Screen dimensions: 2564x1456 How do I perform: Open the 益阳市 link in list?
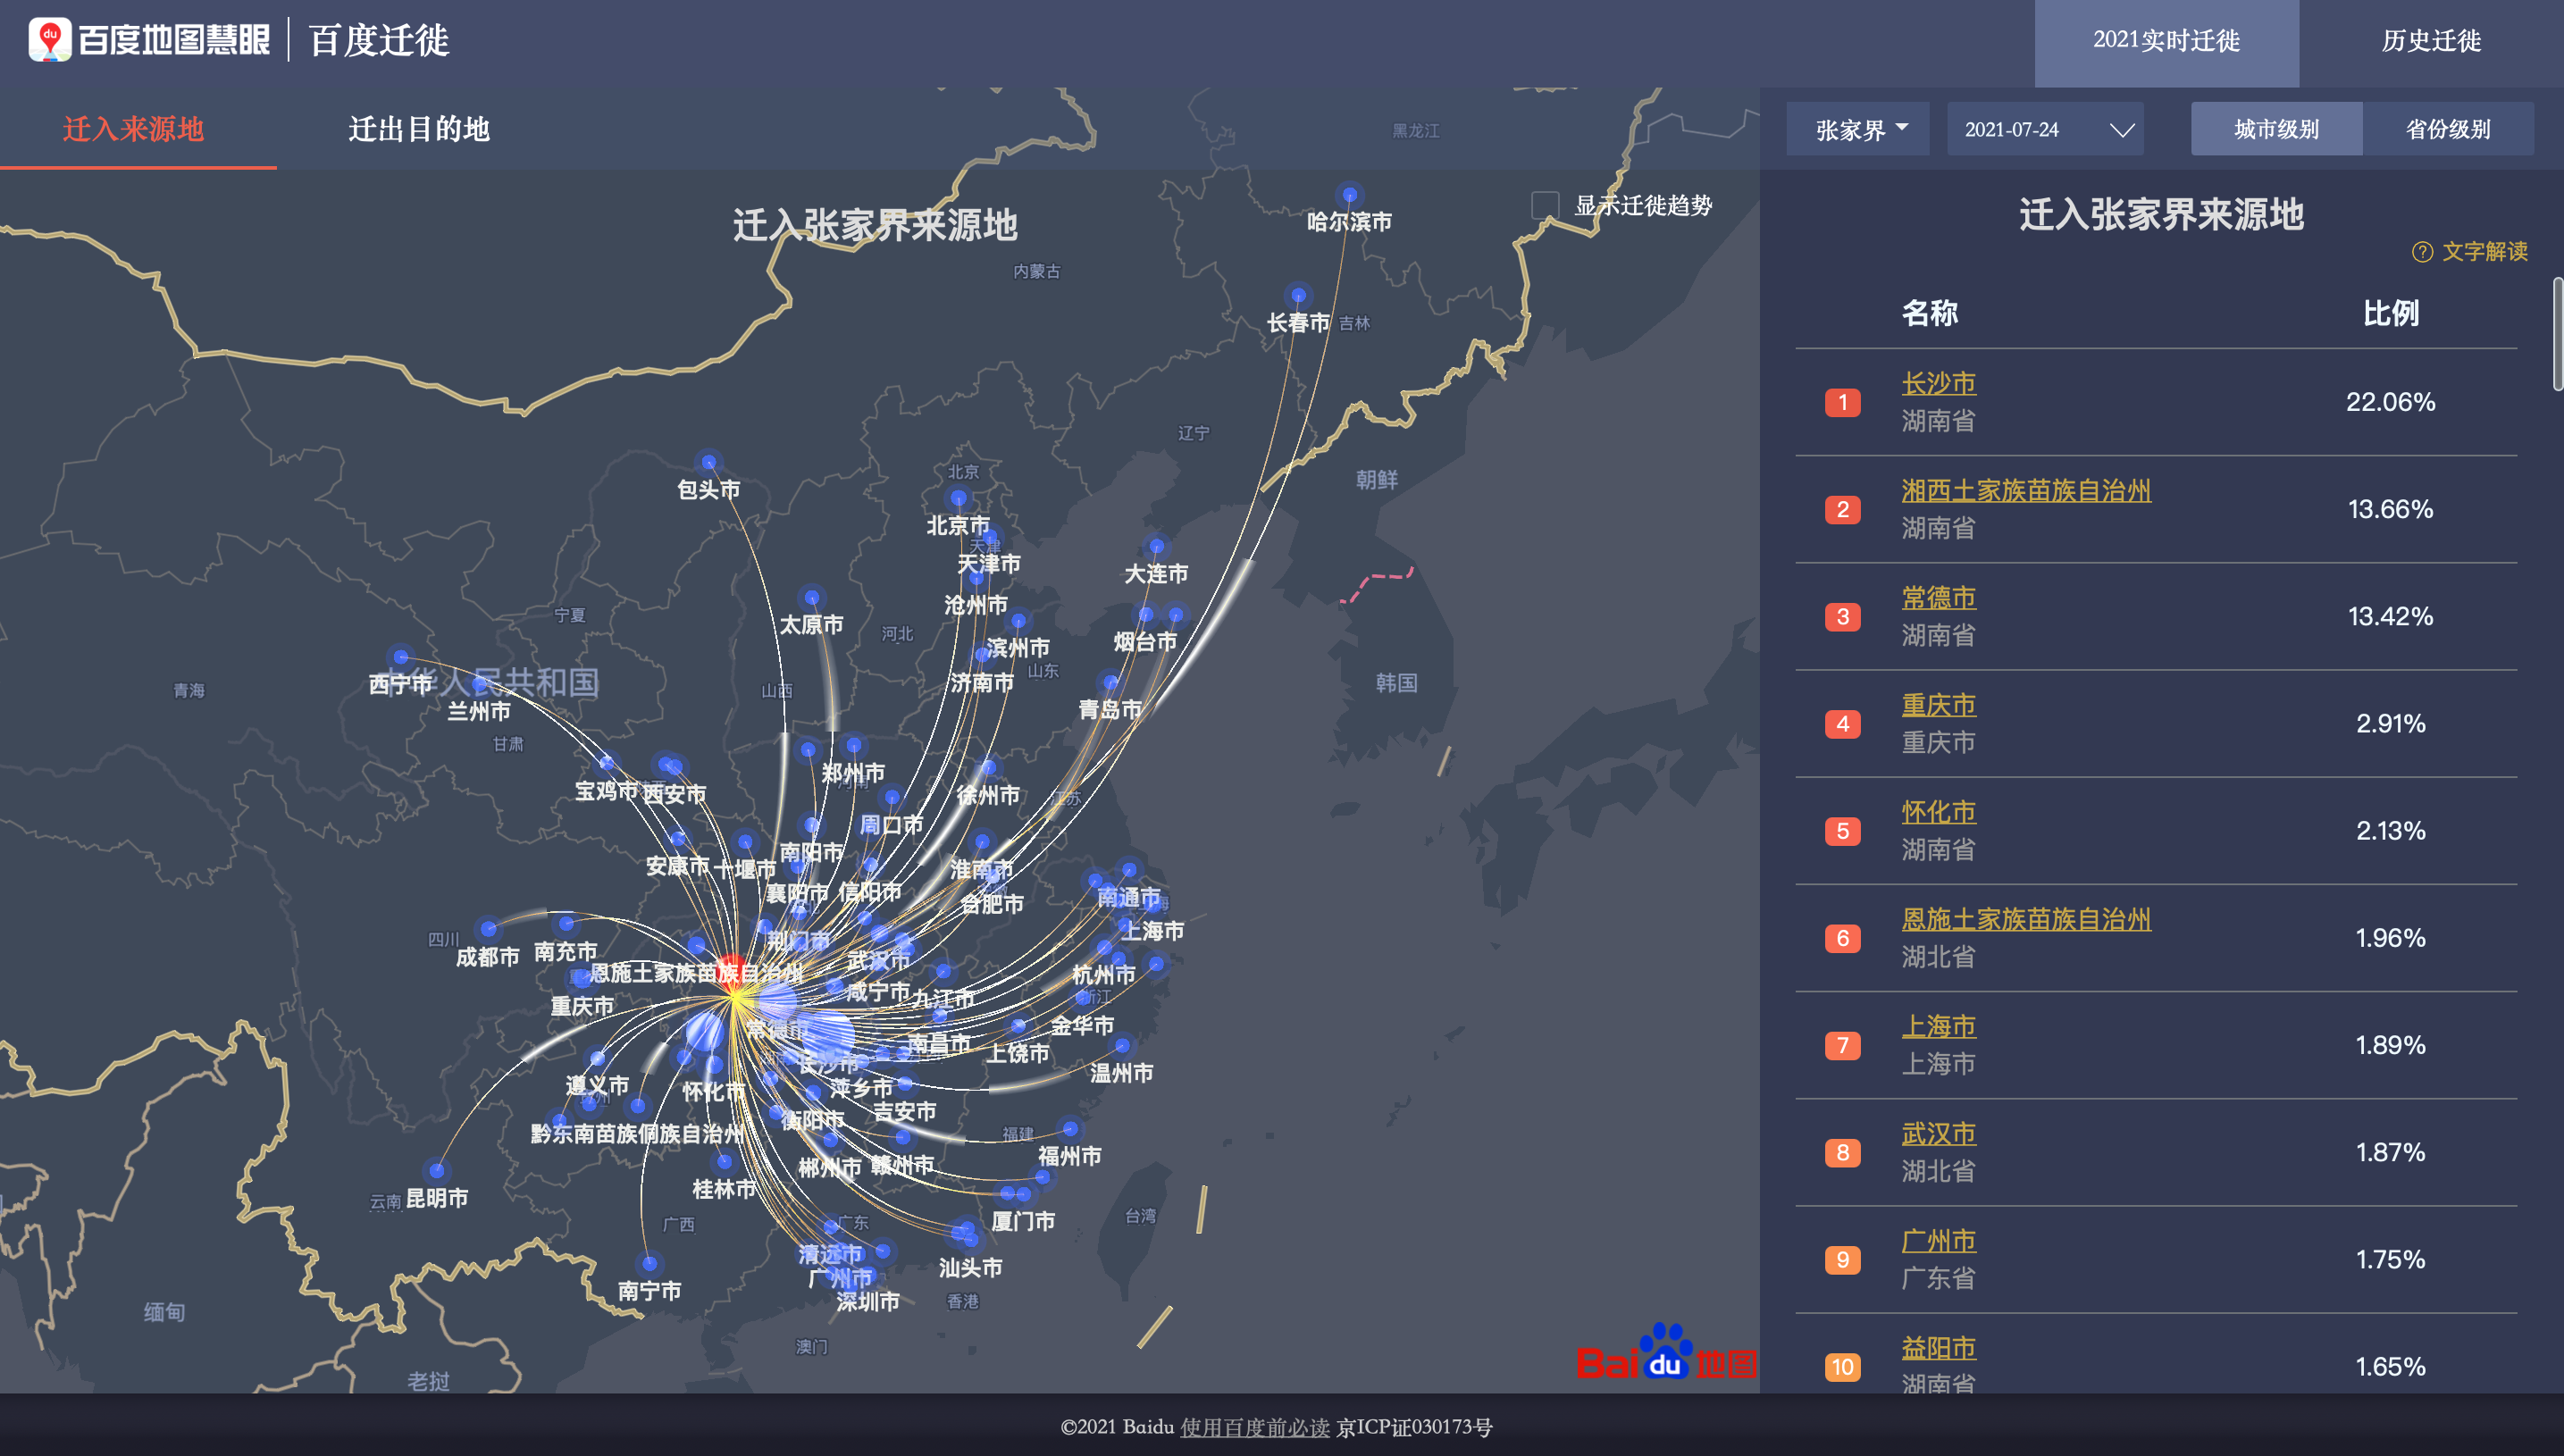[1938, 1347]
